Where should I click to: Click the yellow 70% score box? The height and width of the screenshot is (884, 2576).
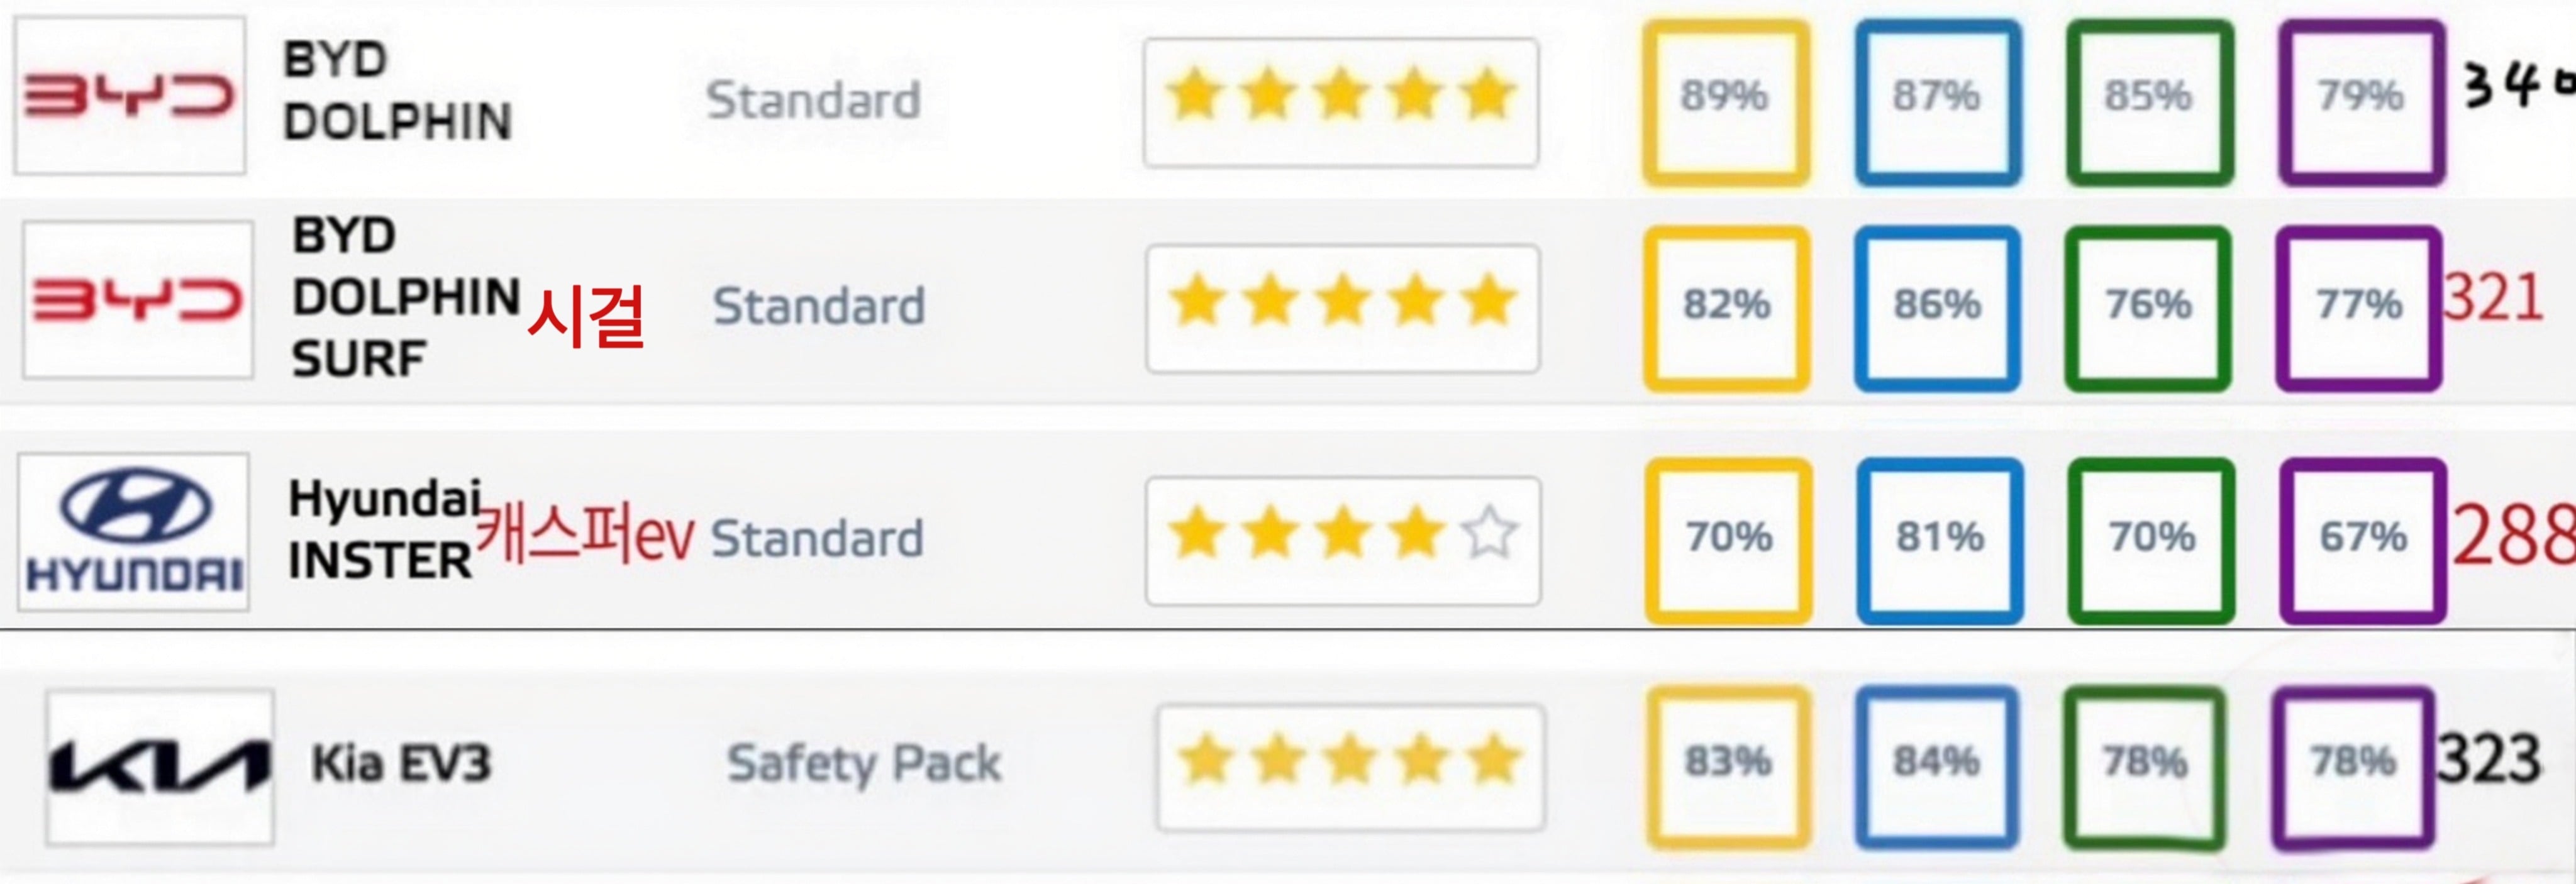pos(1729,541)
